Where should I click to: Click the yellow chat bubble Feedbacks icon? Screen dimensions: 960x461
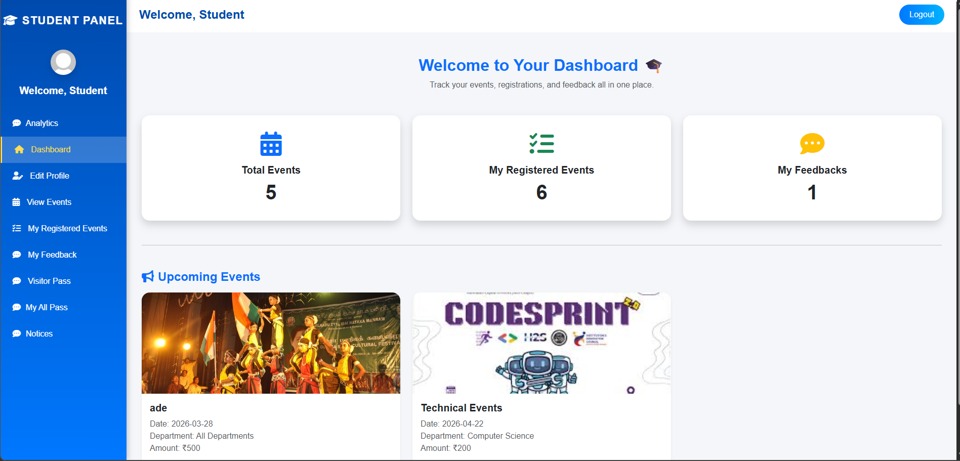[x=812, y=144]
